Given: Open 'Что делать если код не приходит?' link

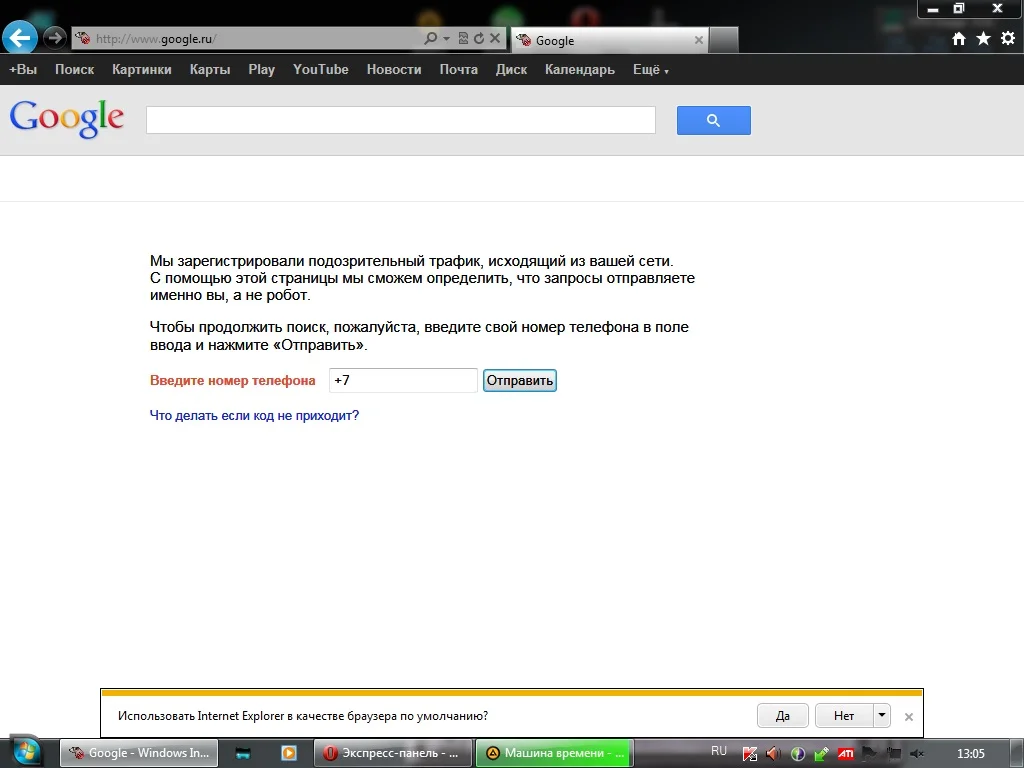Looking at the screenshot, I should [254, 415].
